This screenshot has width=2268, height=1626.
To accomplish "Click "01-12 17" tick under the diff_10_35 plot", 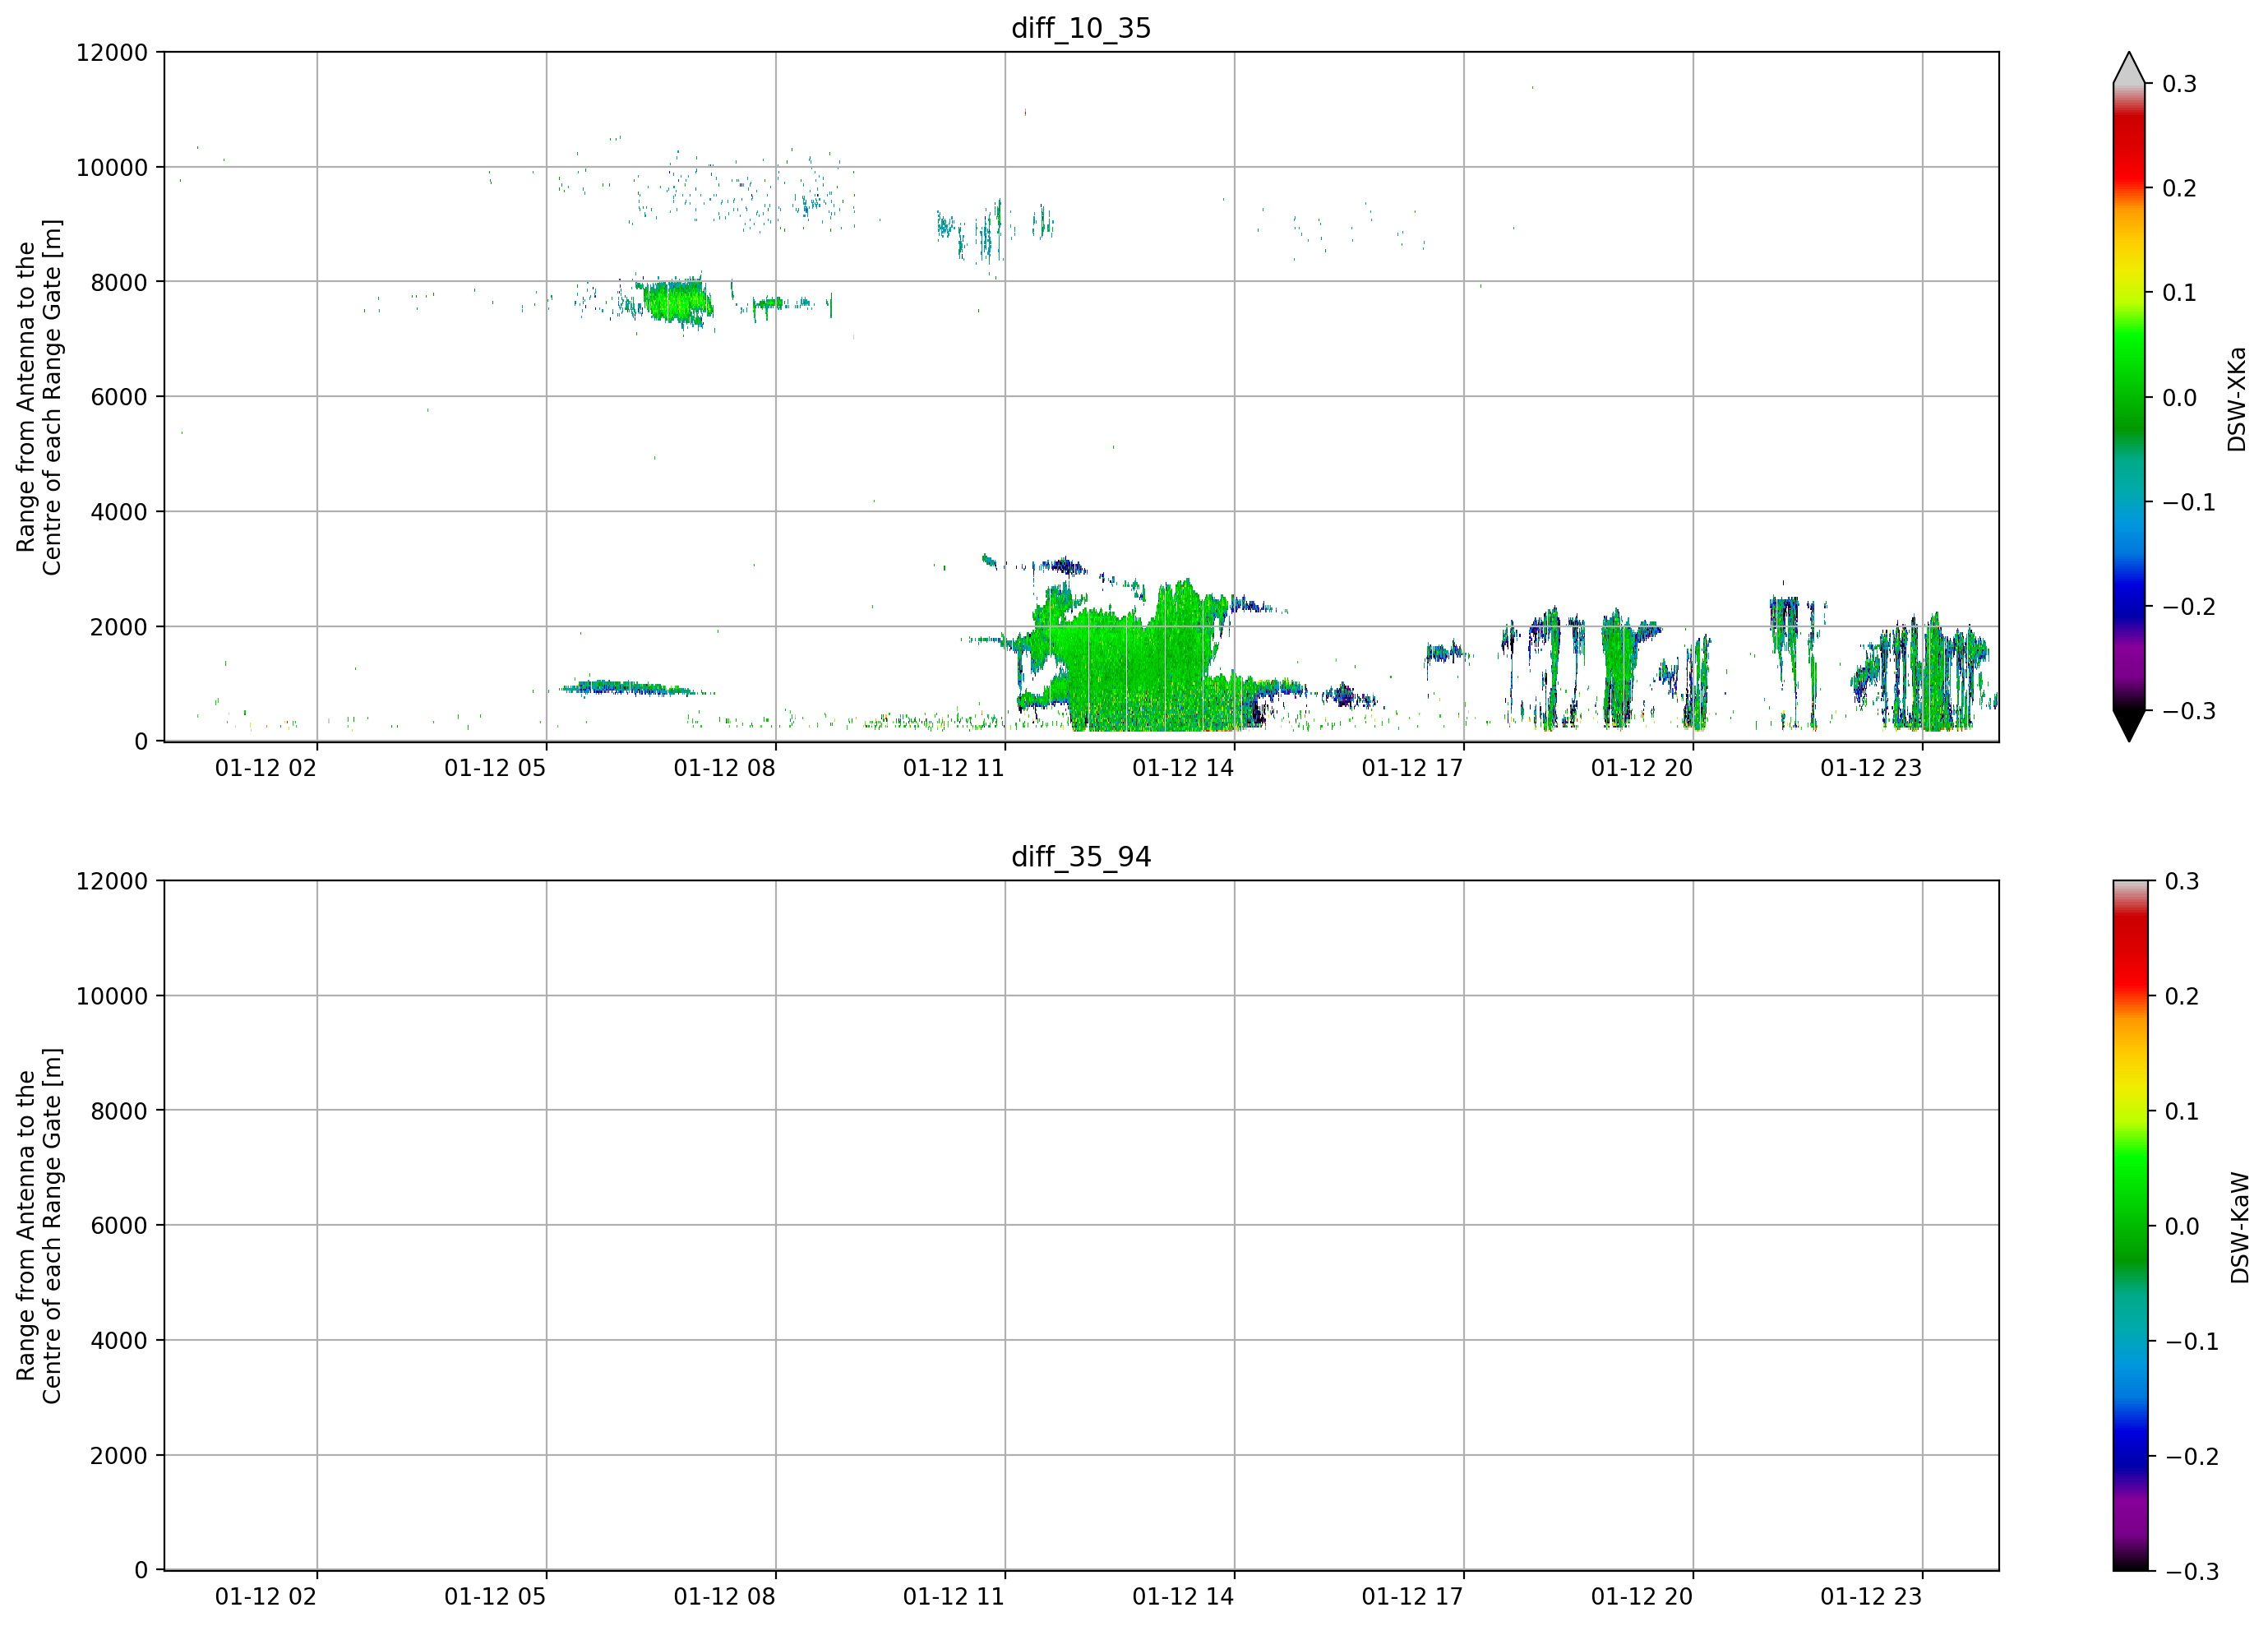I will (1412, 768).
